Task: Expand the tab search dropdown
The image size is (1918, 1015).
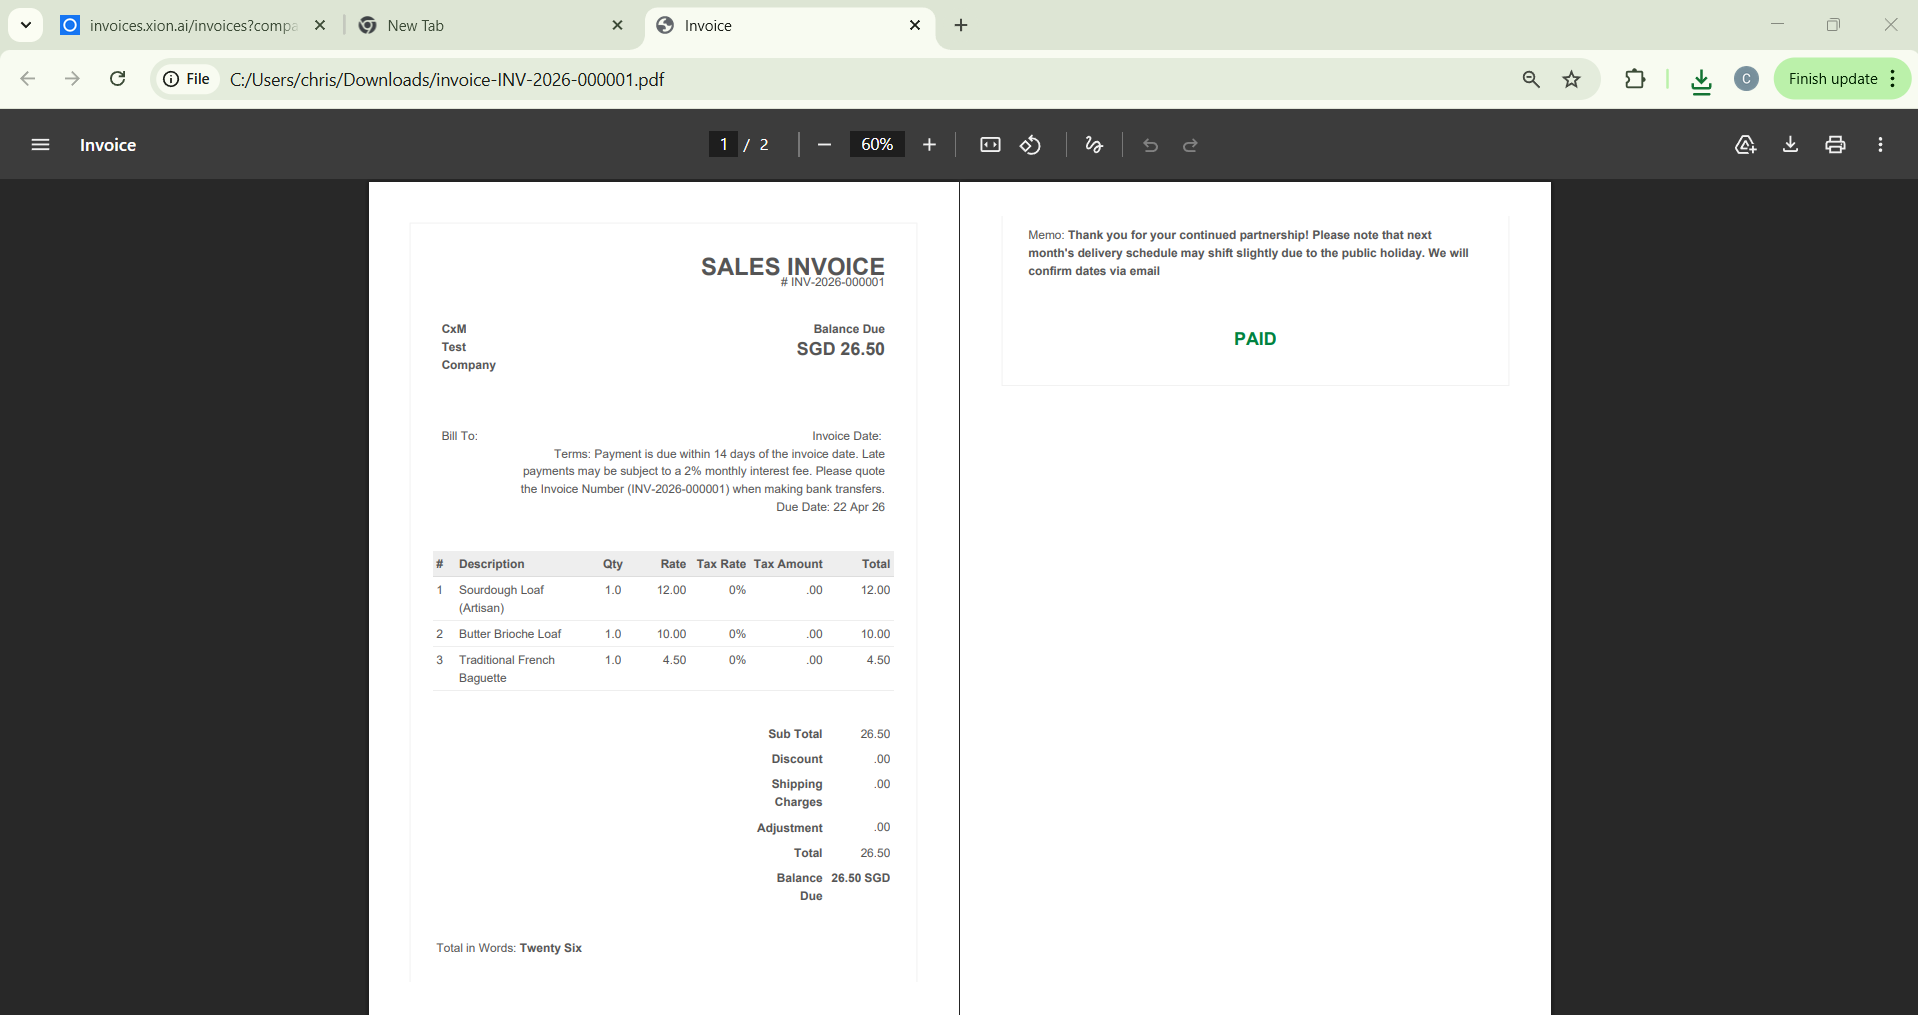Action: coord(26,25)
